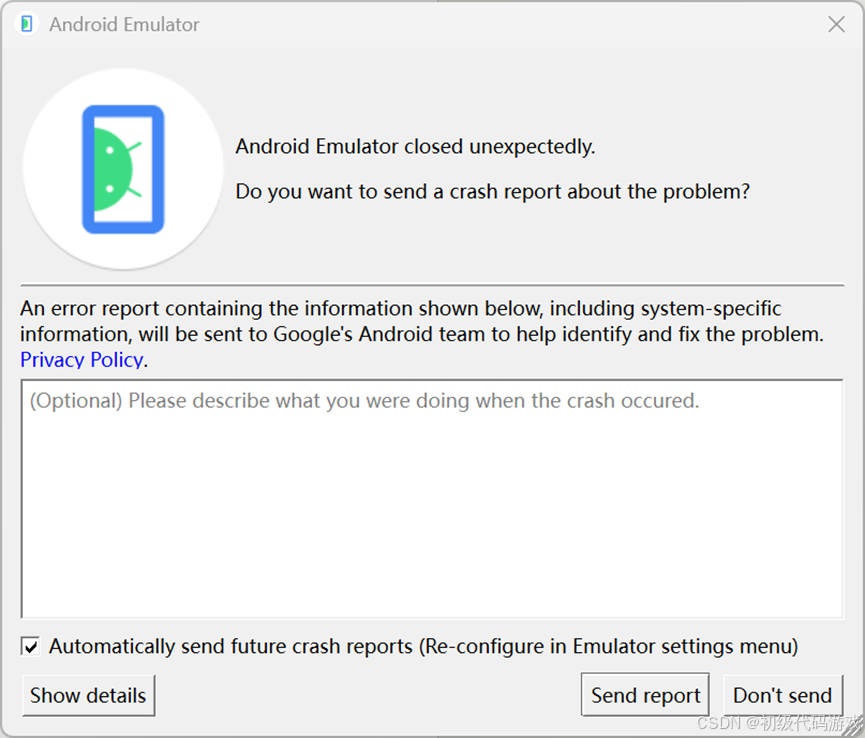The image size is (865, 738).
Task: Click the large Android robot phone logo
Action: coord(123,169)
